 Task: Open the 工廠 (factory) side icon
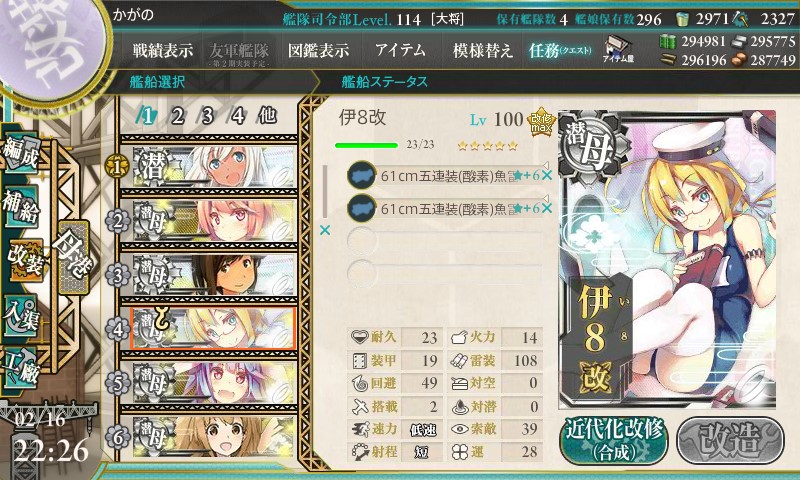pos(21,368)
